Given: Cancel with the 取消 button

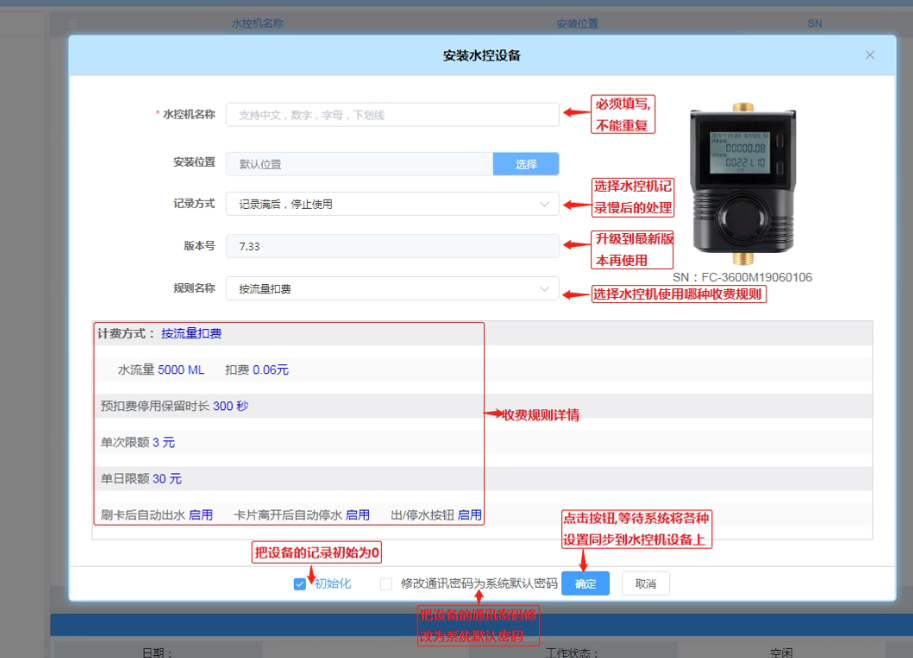Looking at the screenshot, I should click(x=645, y=583).
